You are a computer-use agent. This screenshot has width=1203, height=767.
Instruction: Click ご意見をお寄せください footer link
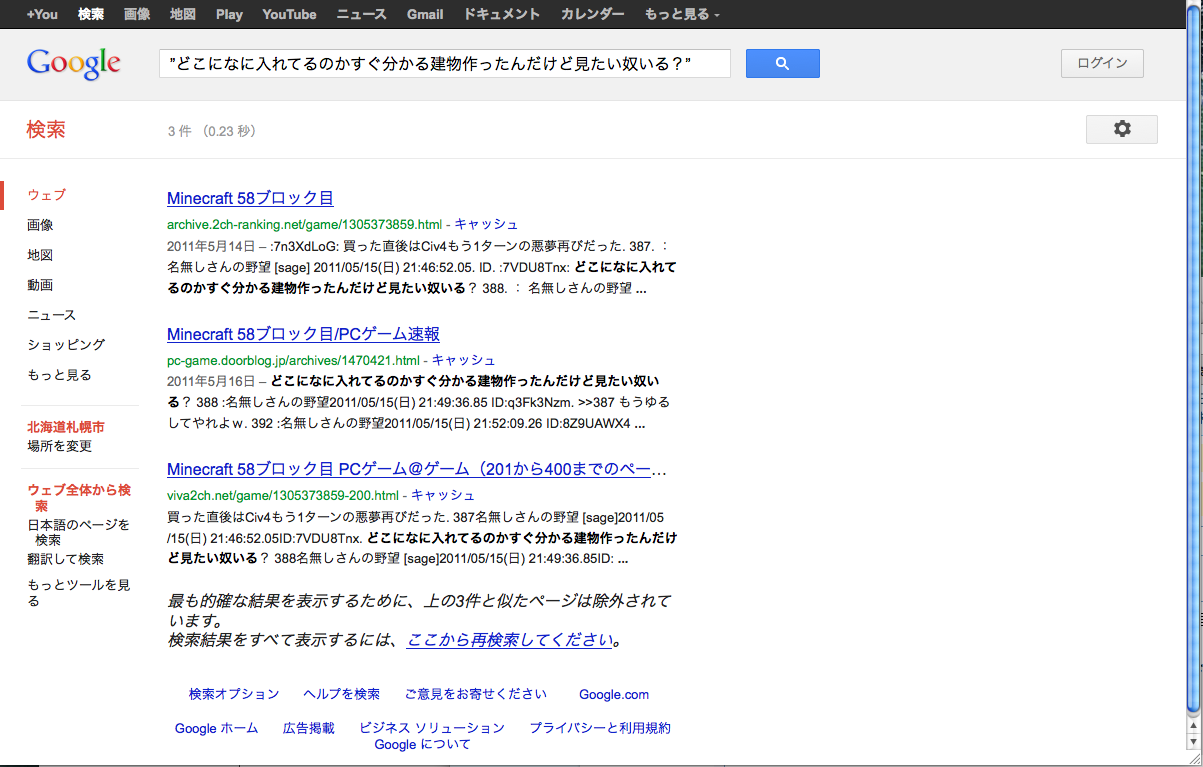click(476, 694)
